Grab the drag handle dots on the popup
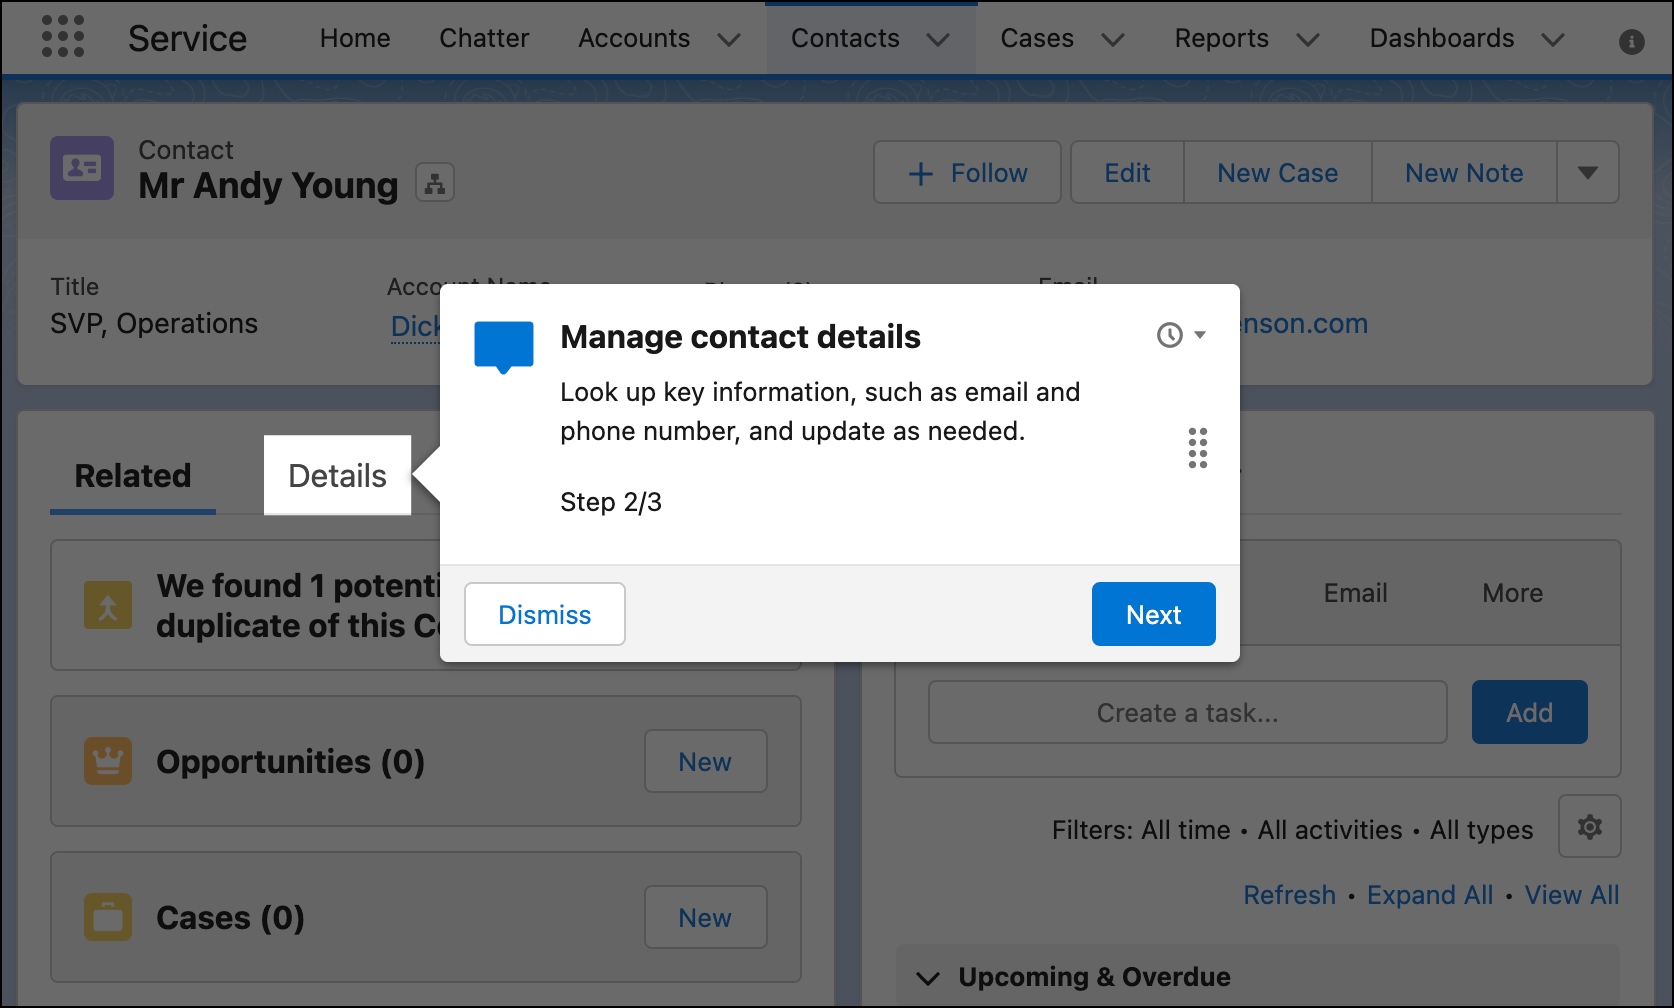The width and height of the screenshot is (1674, 1008). coord(1197,448)
